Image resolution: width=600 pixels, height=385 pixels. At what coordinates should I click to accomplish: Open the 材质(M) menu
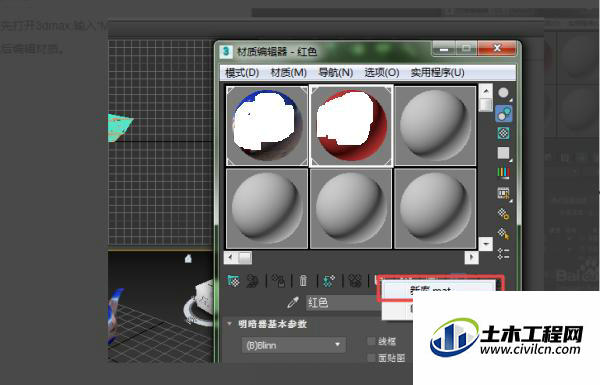(289, 72)
